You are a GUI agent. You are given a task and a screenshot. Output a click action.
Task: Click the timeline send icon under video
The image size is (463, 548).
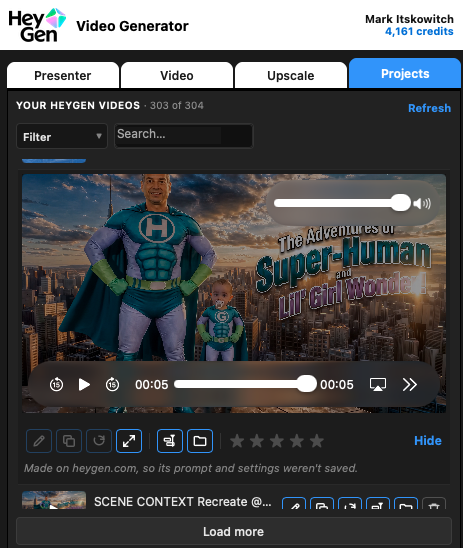[x=170, y=441]
